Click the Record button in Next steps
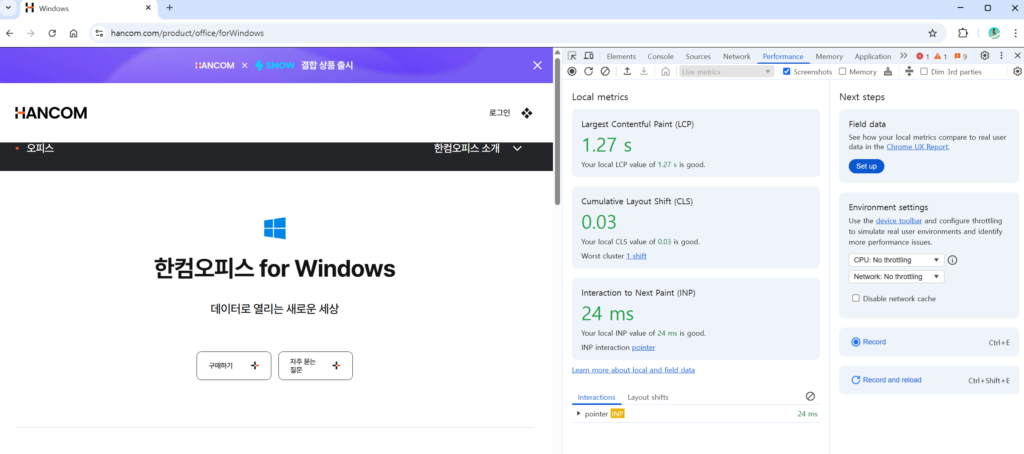 pos(928,342)
